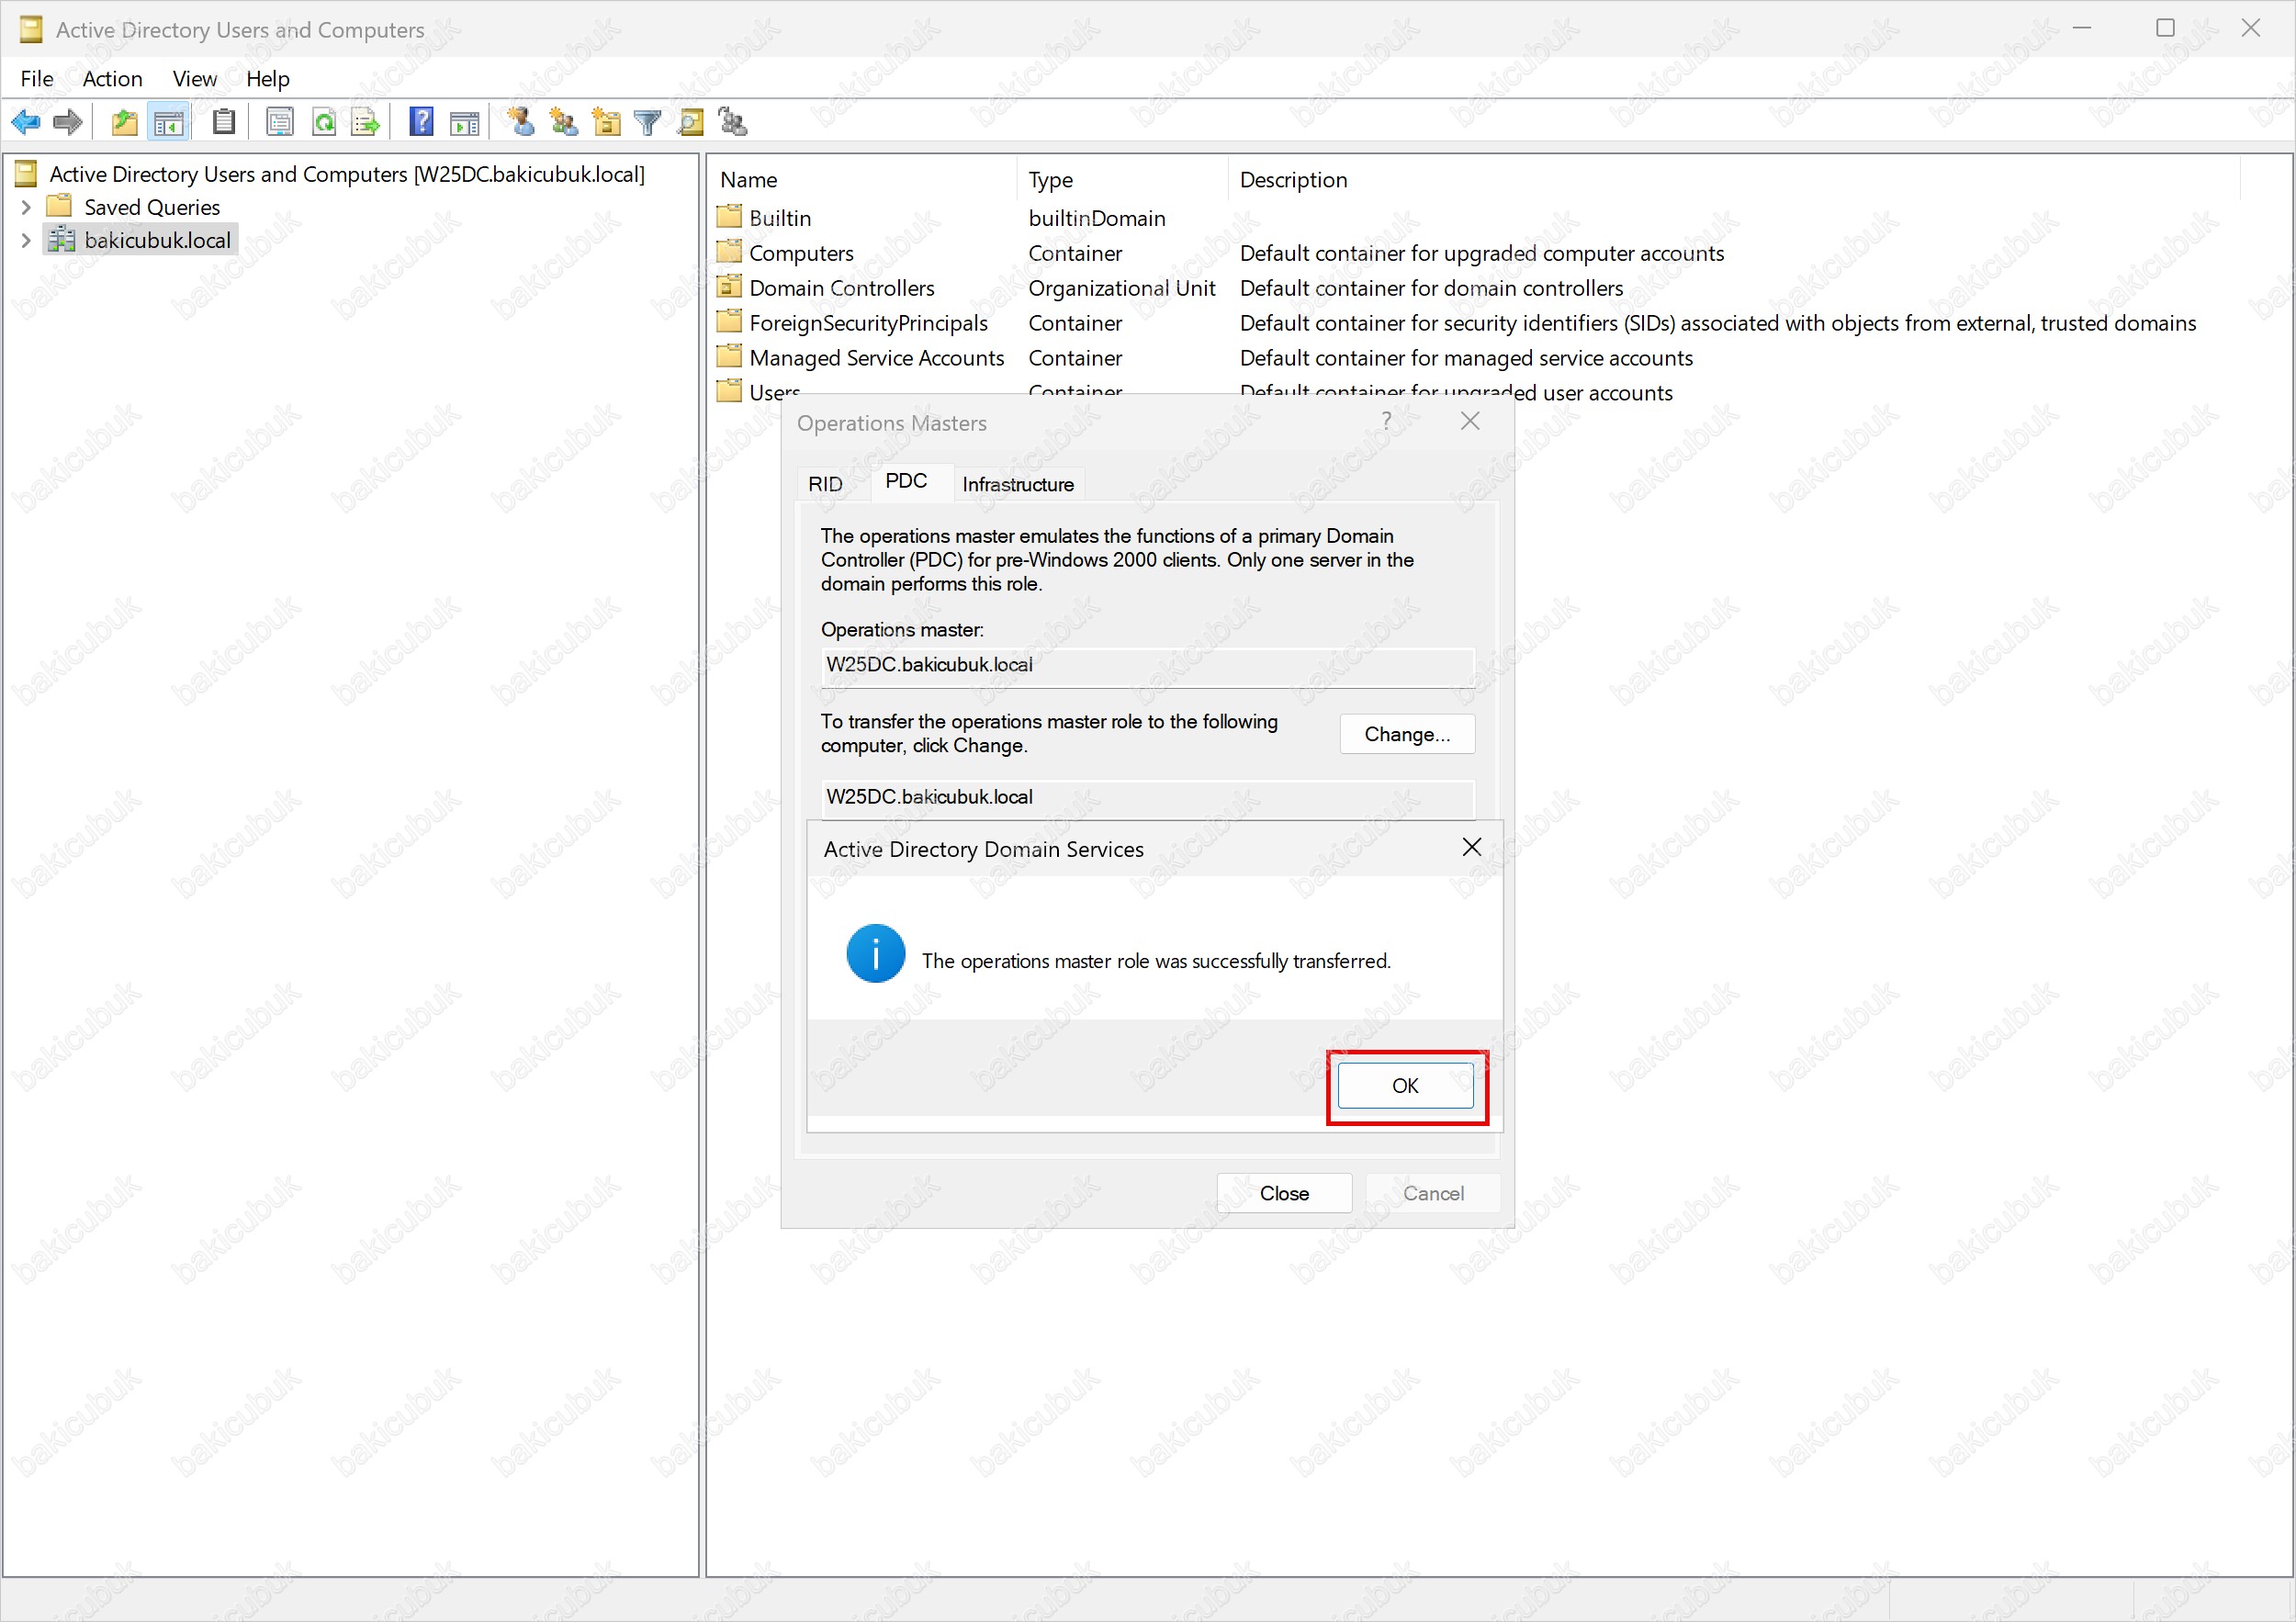Close the Active Directory Domain Services message
Viewport: 2296px width, 1622px height.
click(1471, 847)
